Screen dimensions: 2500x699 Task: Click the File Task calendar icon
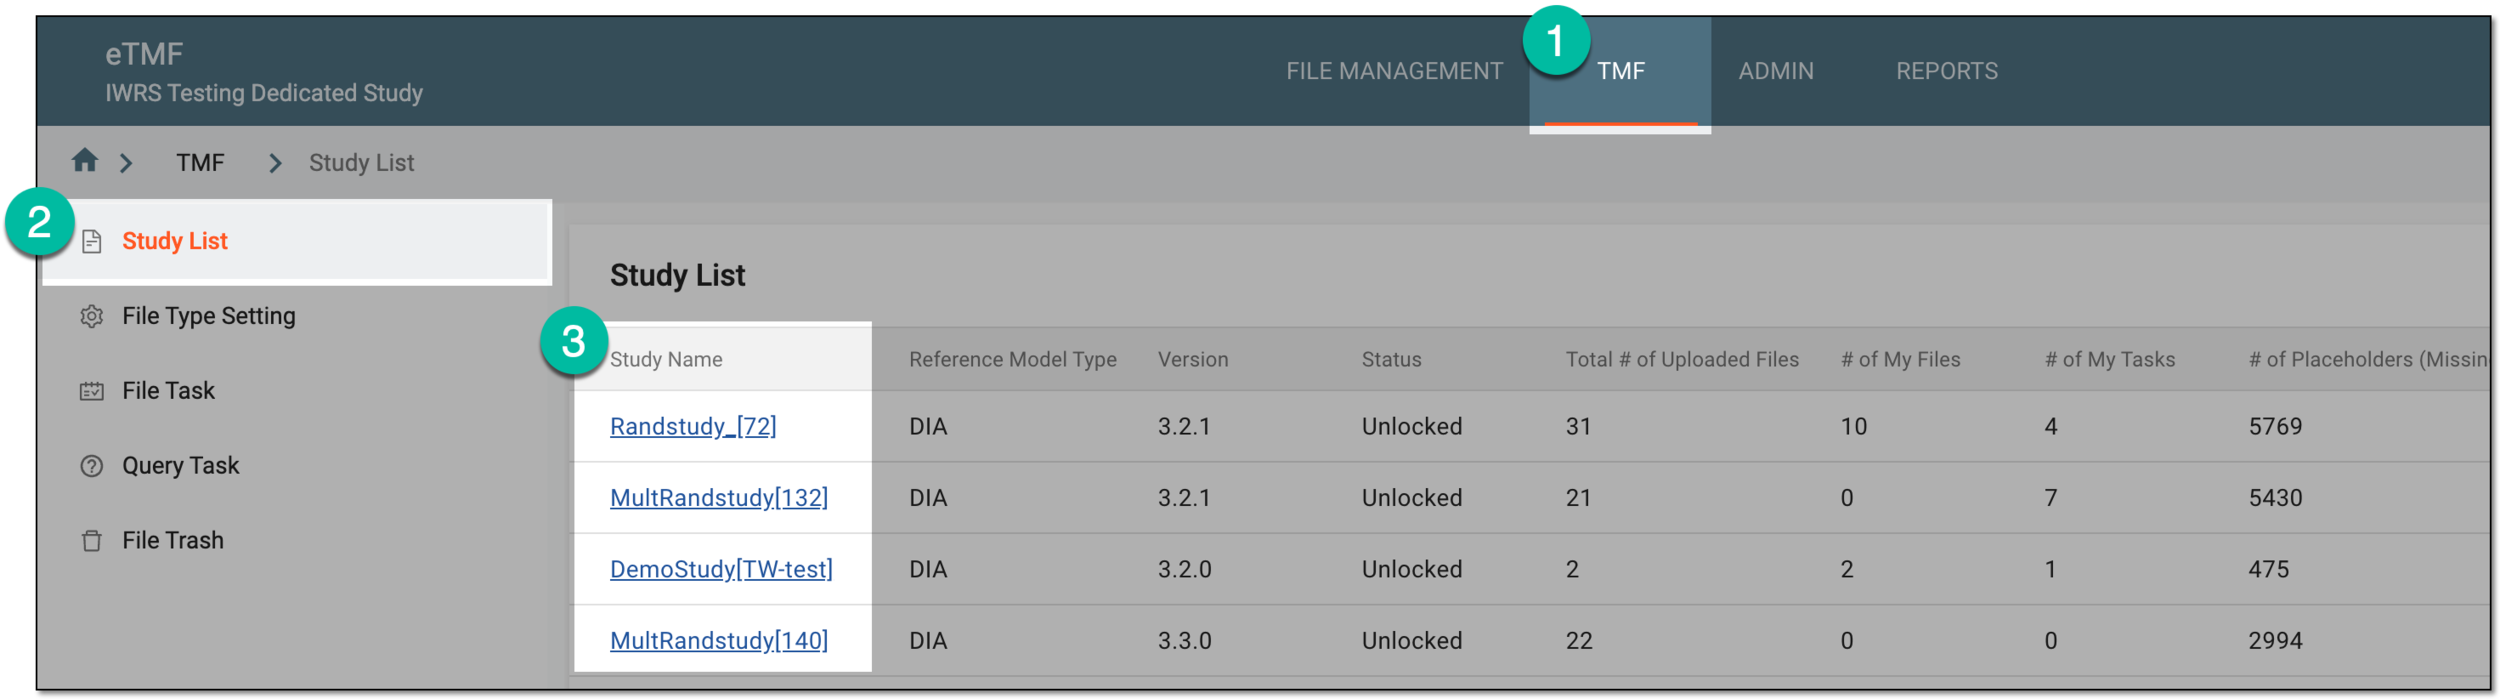(92, 391)
